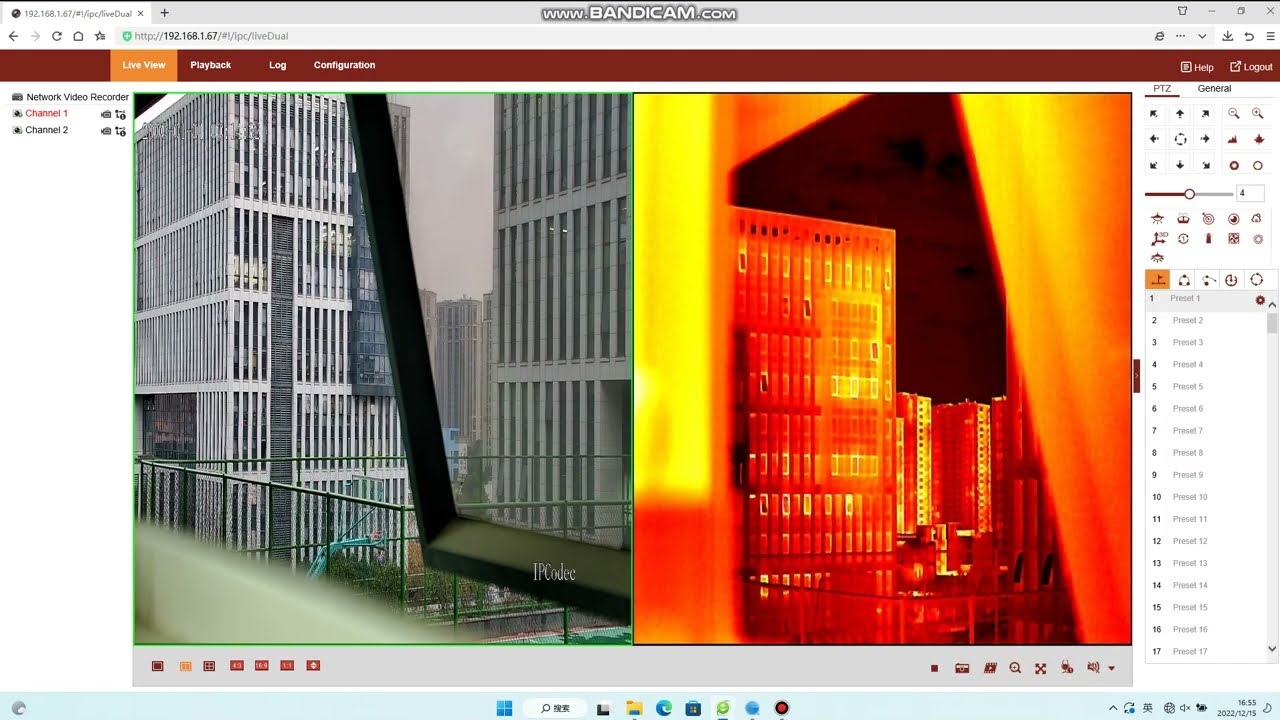Viewport: 1280px width, 720px height.
Task: Switch to the PTZ tab
Action: [x=1161, y=88]
